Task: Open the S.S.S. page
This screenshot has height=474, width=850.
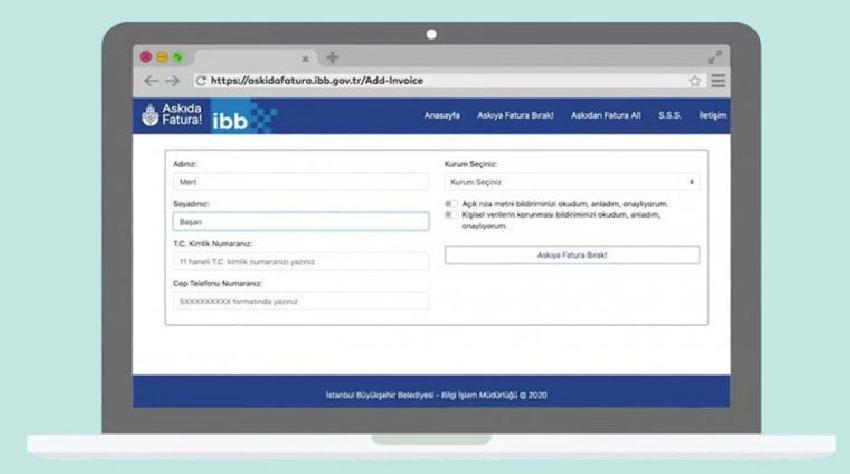Action: [x=669, y=116]
